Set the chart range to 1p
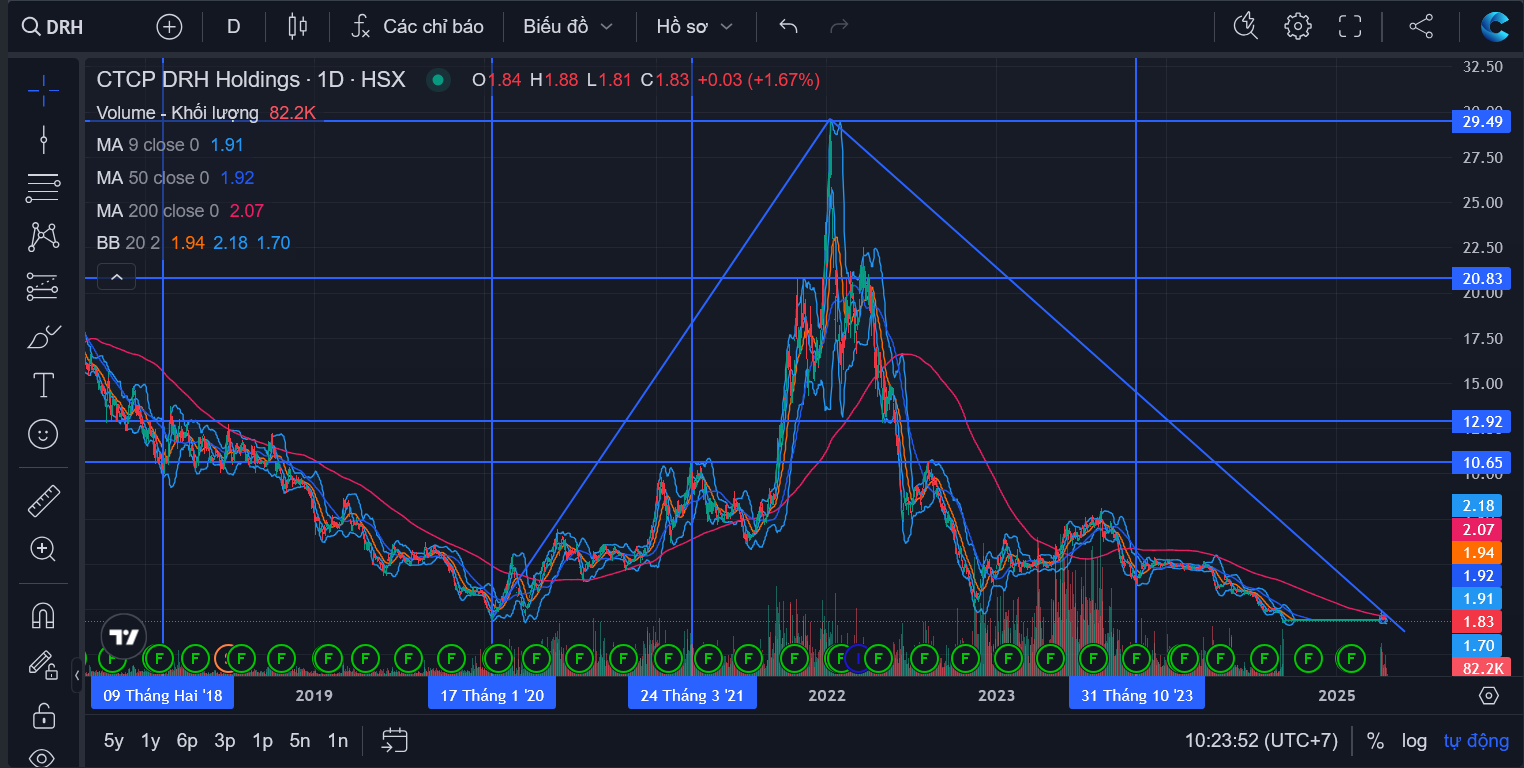 click(x=262, y=741)
